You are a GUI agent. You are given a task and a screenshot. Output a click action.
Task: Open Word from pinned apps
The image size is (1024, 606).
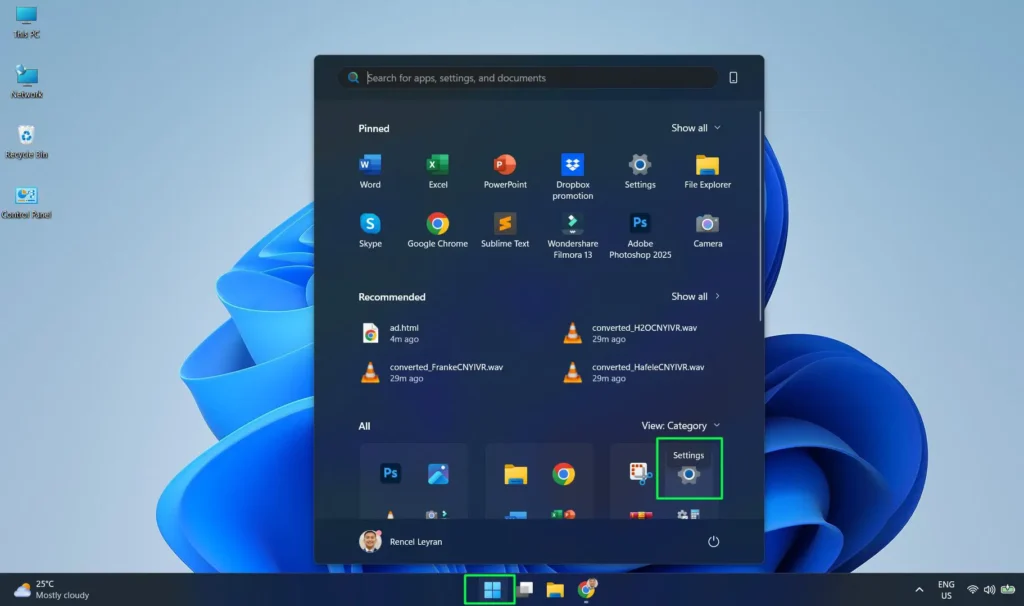[370, 166]
